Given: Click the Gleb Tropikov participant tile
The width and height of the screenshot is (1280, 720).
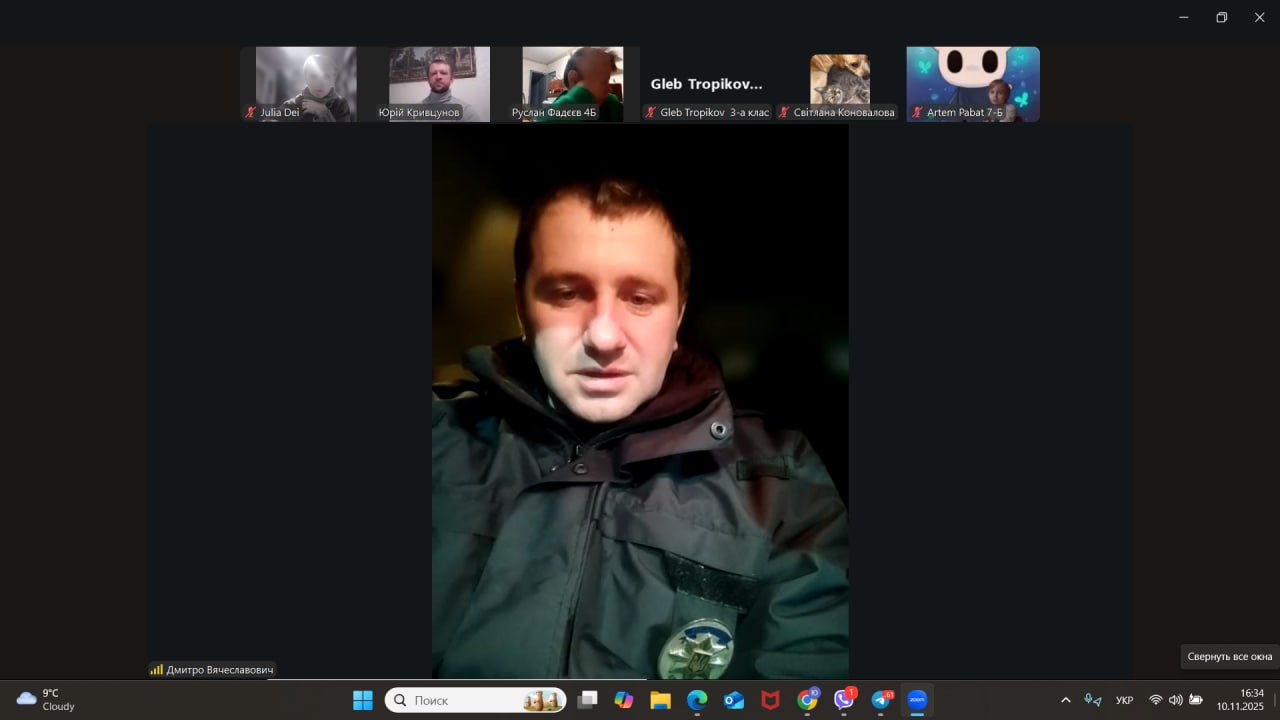Looking at the screenshot, I should (x=706, y=84).
